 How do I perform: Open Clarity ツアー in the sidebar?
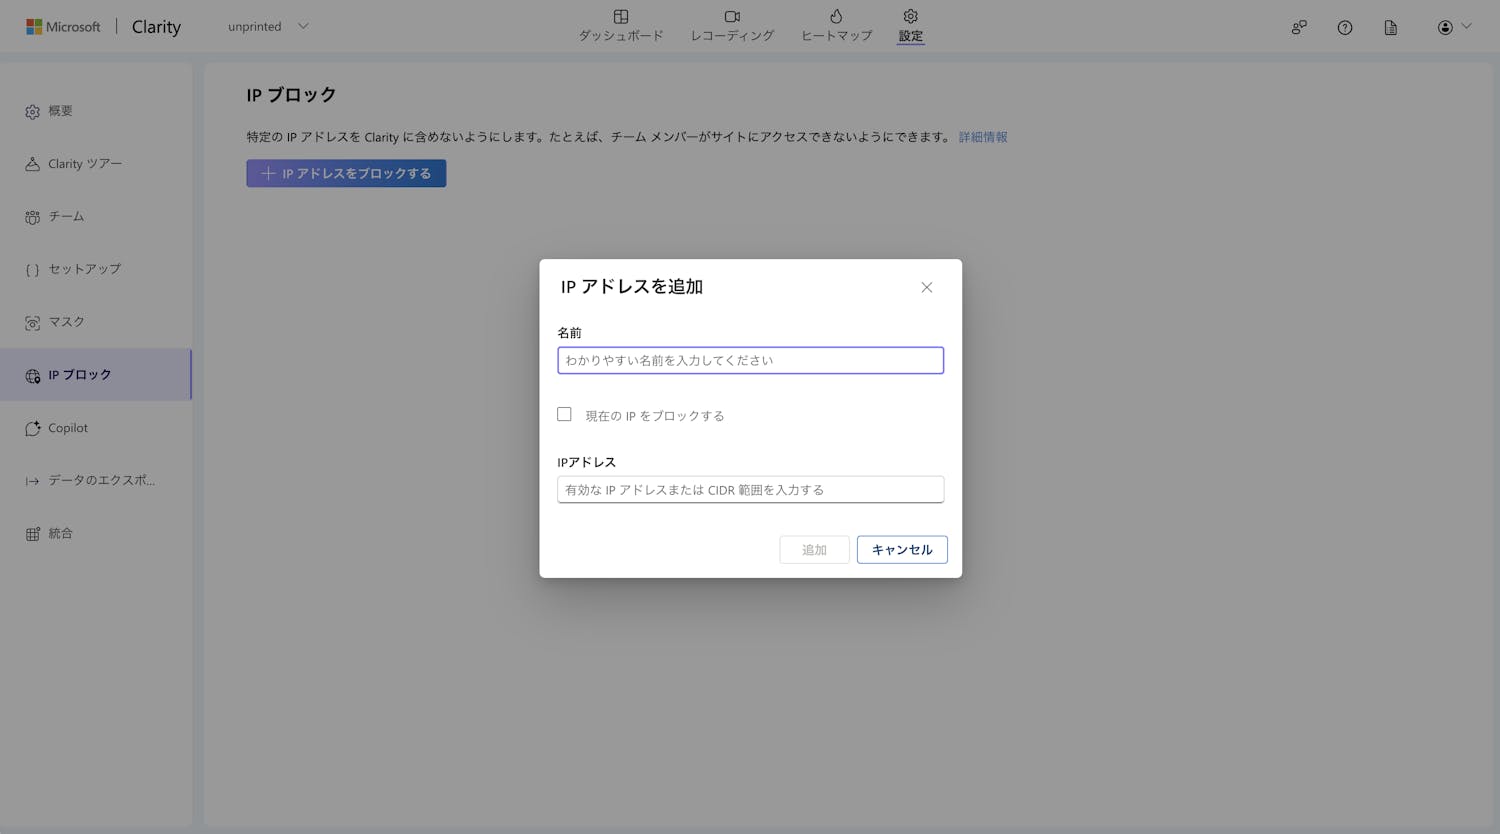pyautogui.click(x=84, y=164)
